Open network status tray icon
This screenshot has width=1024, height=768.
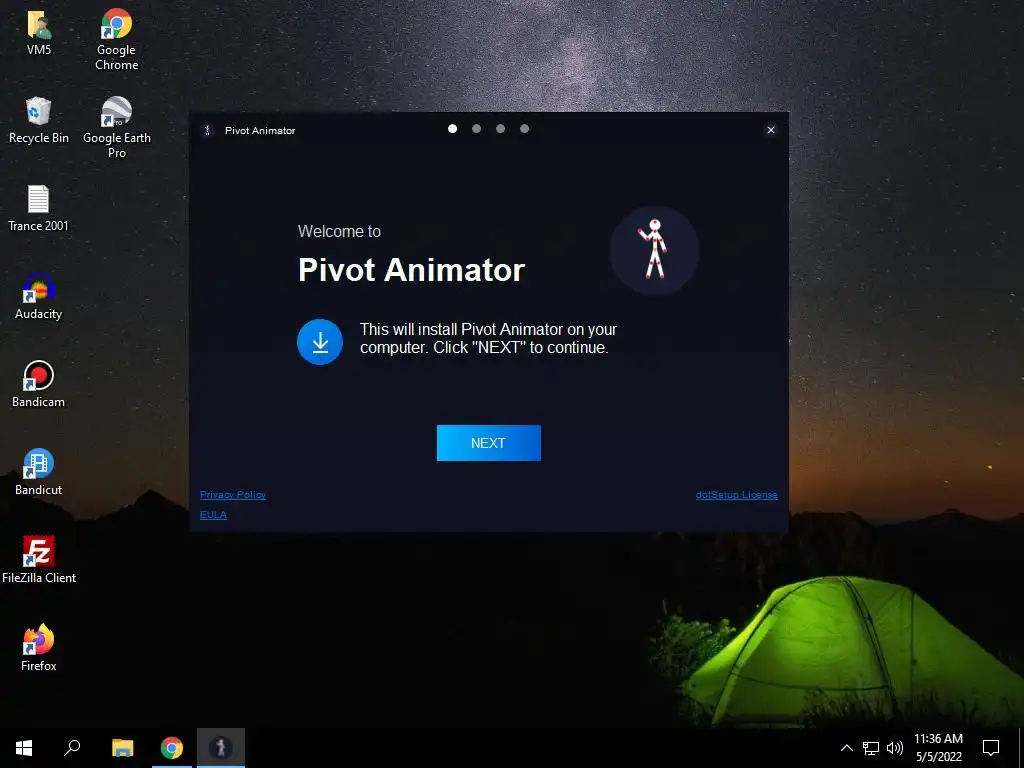pyautogui.click(x=871, y=748)
